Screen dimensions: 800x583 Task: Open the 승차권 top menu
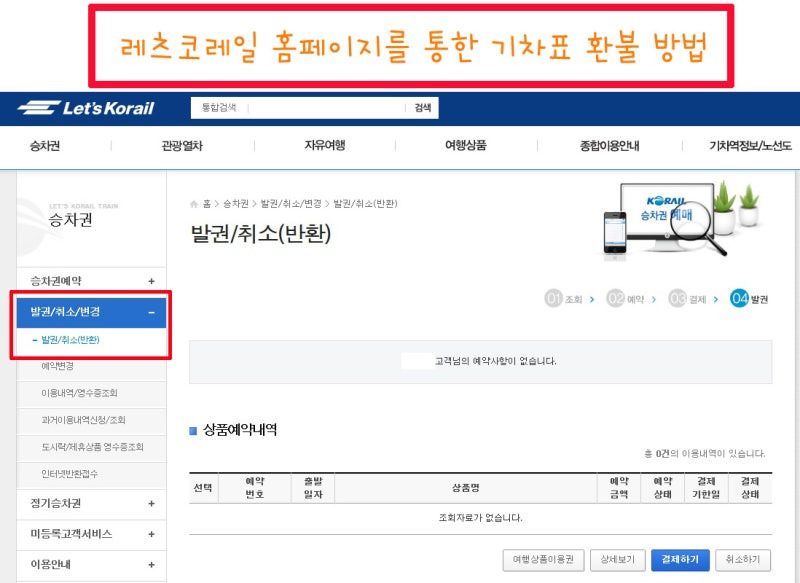(45, 146)
